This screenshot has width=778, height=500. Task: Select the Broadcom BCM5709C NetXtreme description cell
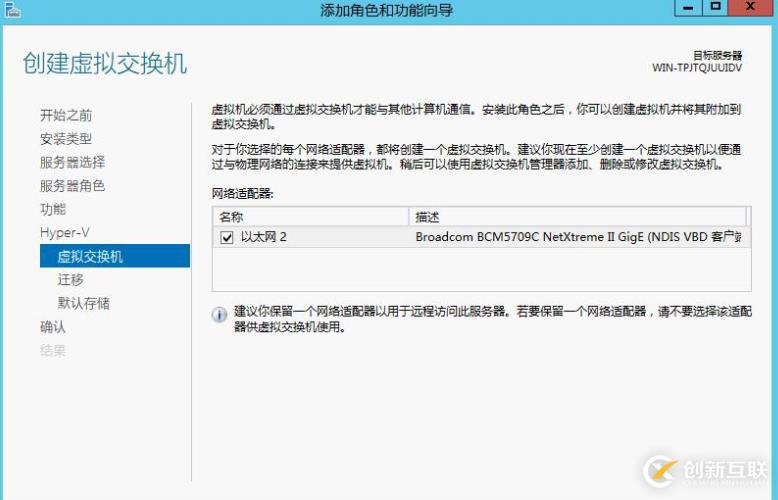pyautogui.click(x=580, y=238)
